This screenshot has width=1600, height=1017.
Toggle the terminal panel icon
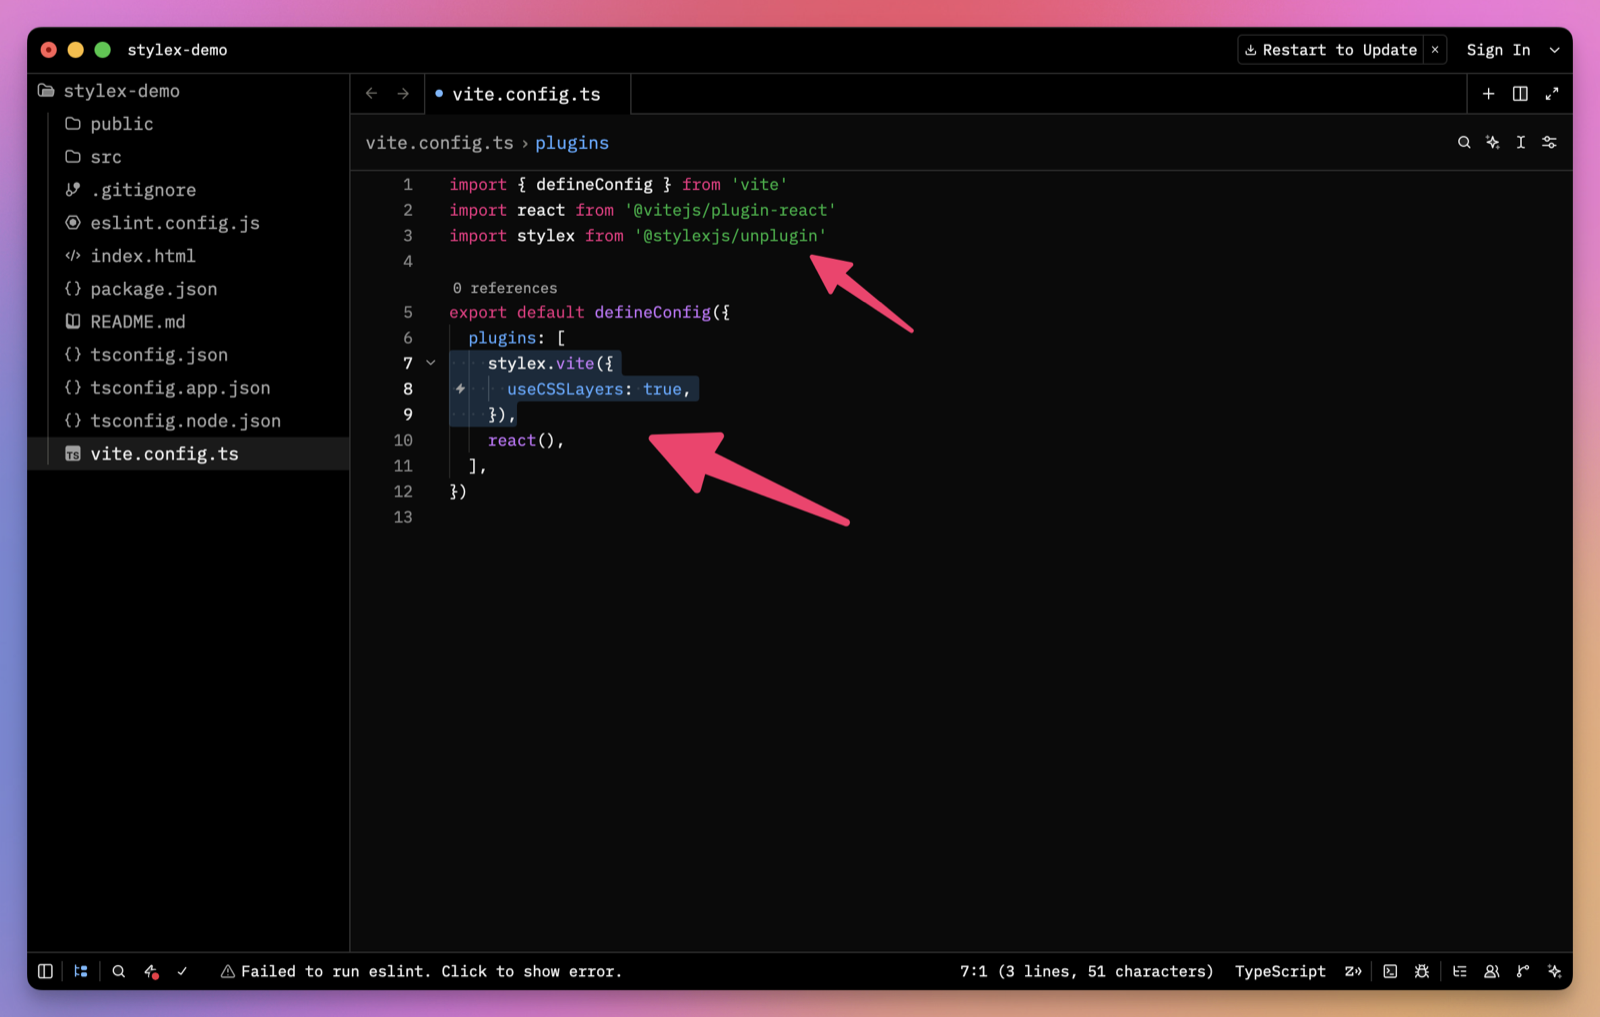tap(1390, 971)
